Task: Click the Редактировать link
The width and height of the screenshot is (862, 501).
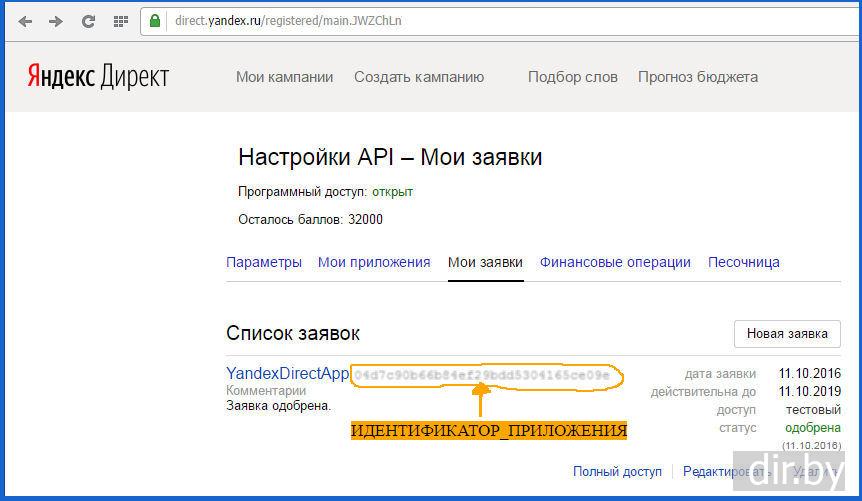Action: pyautogui.click(x=726, y=471)
